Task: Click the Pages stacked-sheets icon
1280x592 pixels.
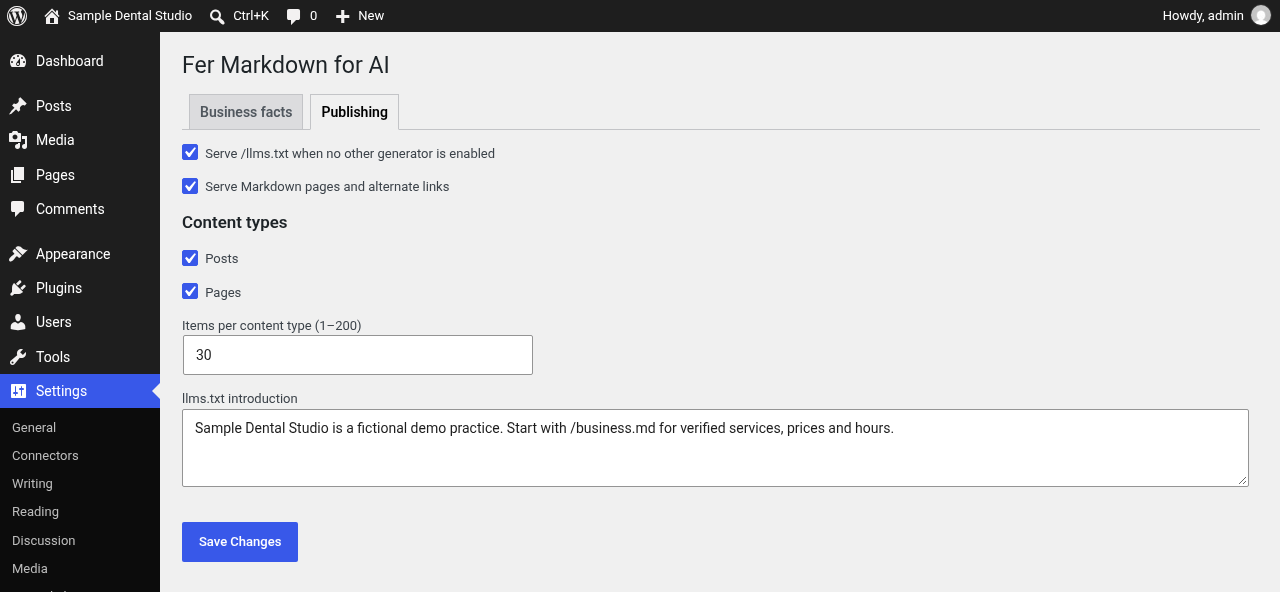Action: [18, 175]
